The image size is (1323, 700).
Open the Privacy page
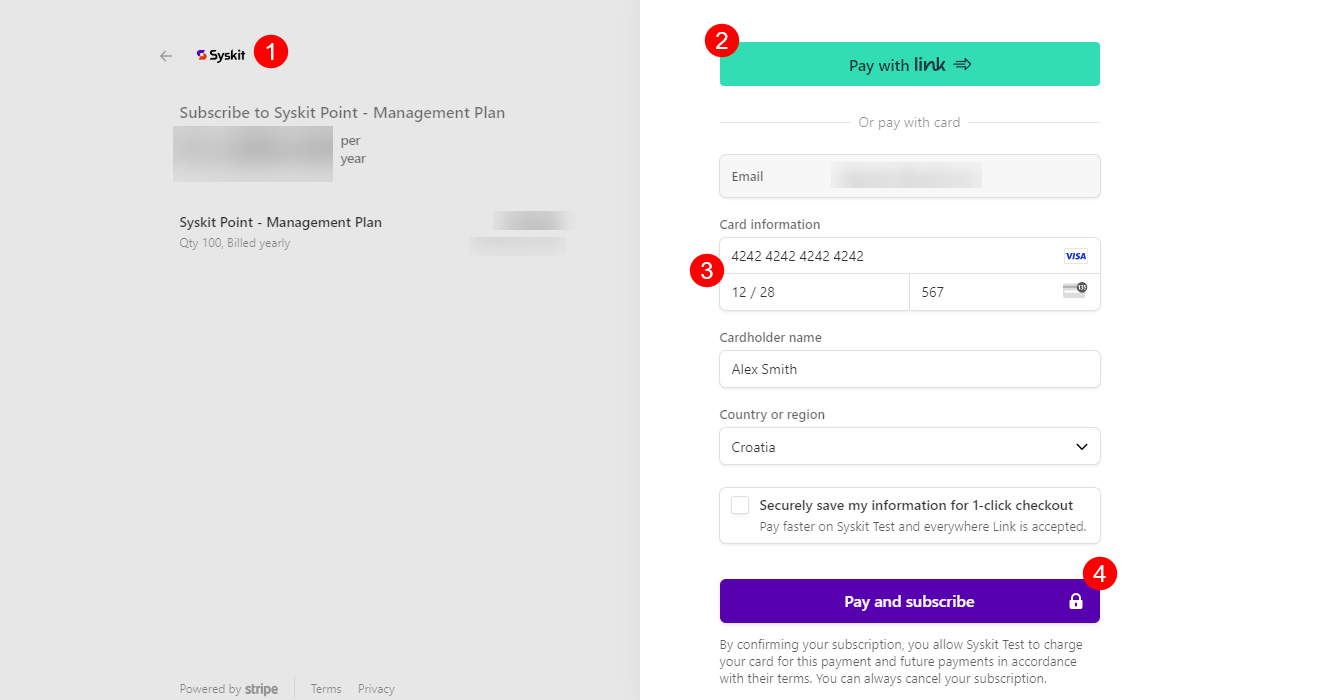[376, 688]
